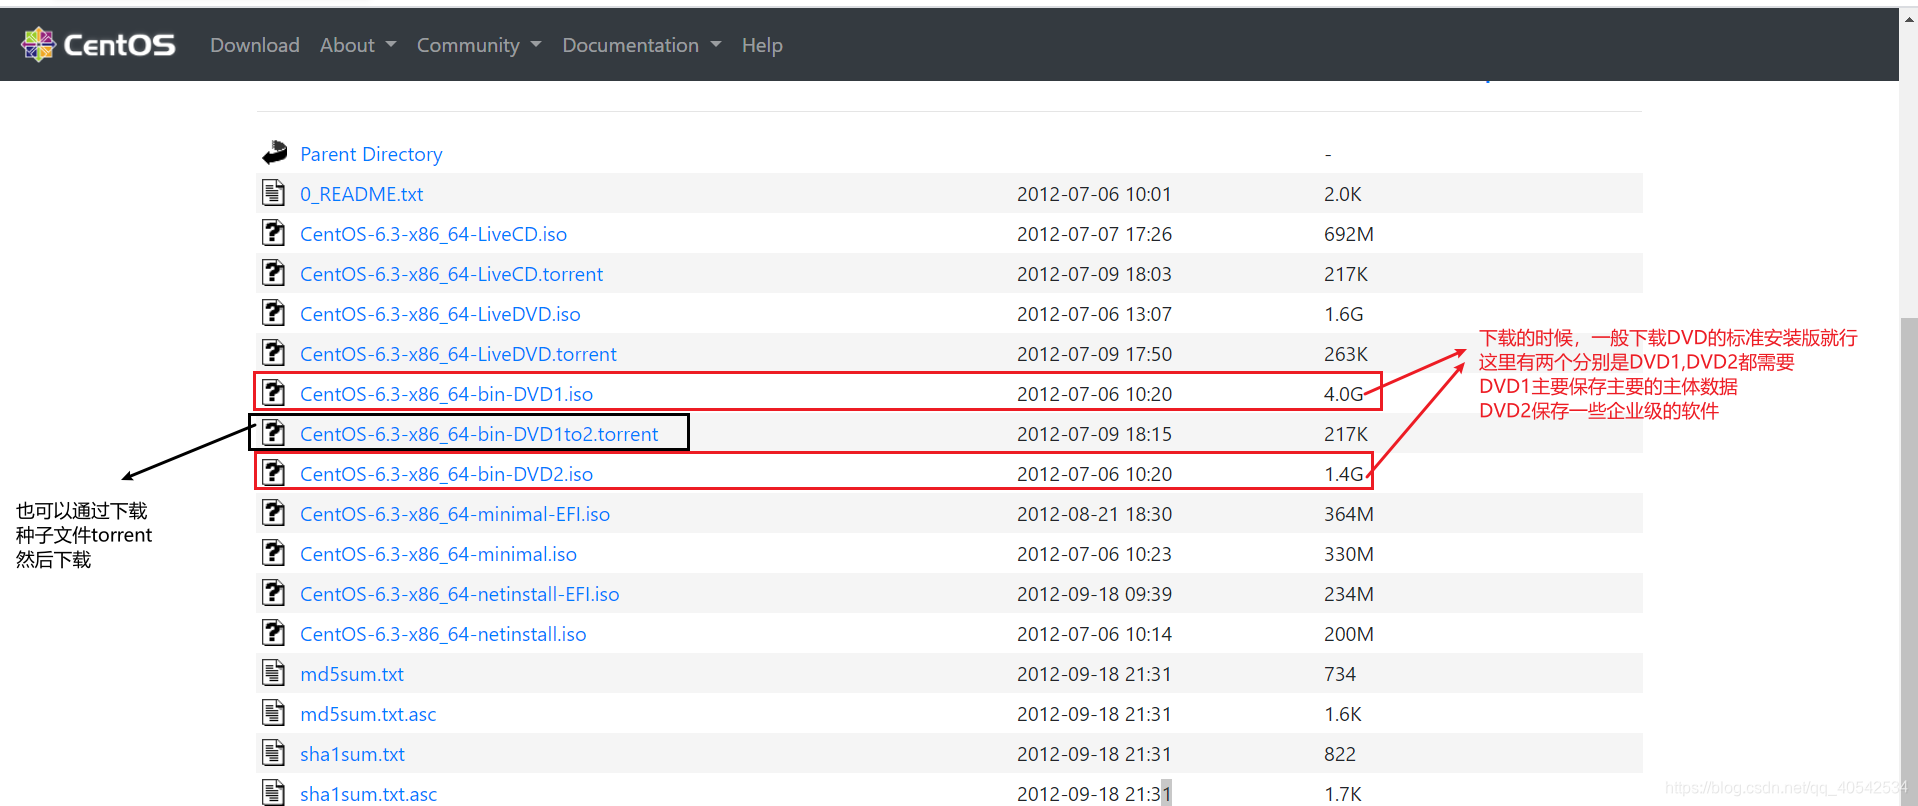The height and width of the screenshot is (806, 1918).
Task: Open the Download nav item
Action: pos(255,45)
